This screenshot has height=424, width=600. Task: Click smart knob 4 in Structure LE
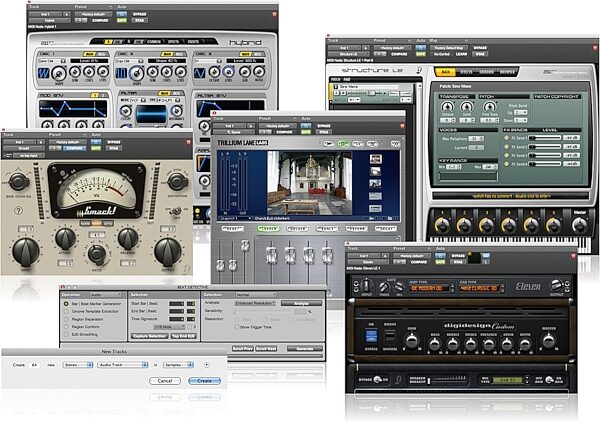(509, 226)
